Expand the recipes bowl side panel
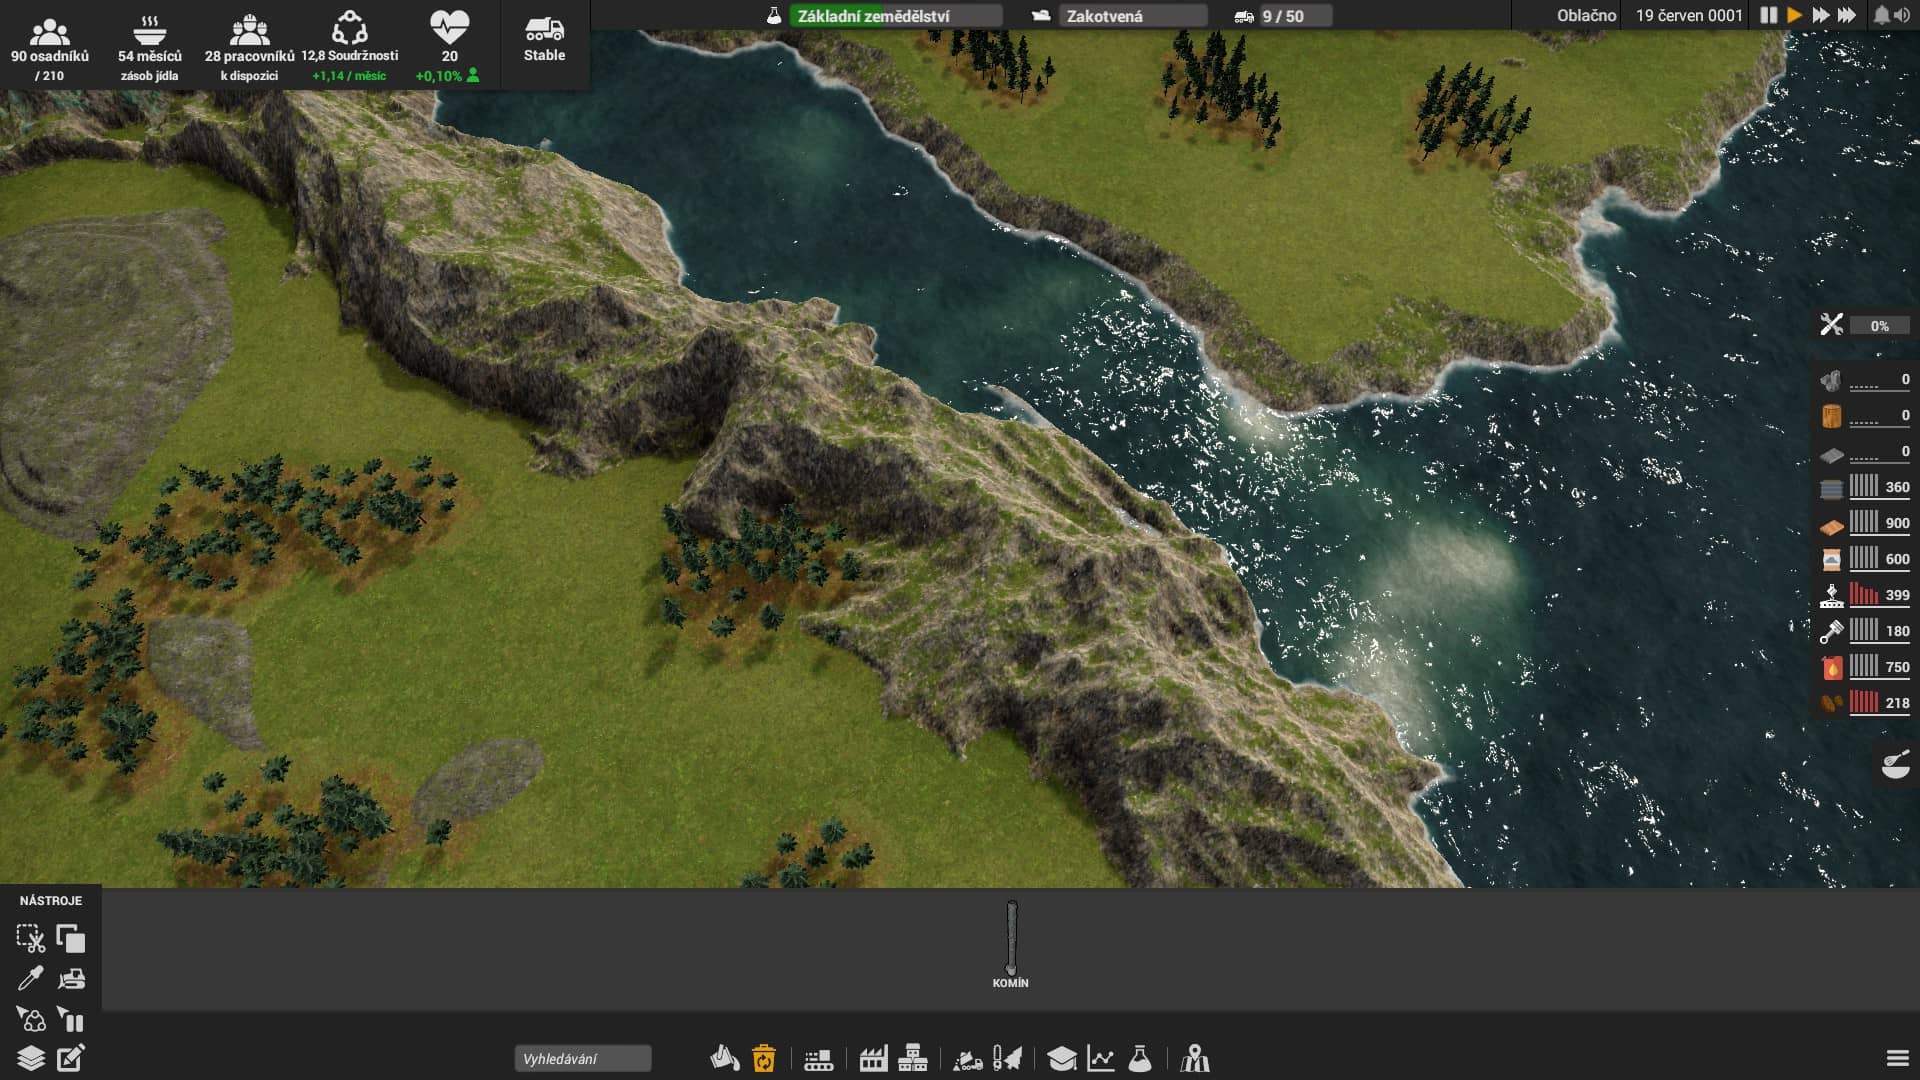 pyautogui.click(x=1896, y=765)
